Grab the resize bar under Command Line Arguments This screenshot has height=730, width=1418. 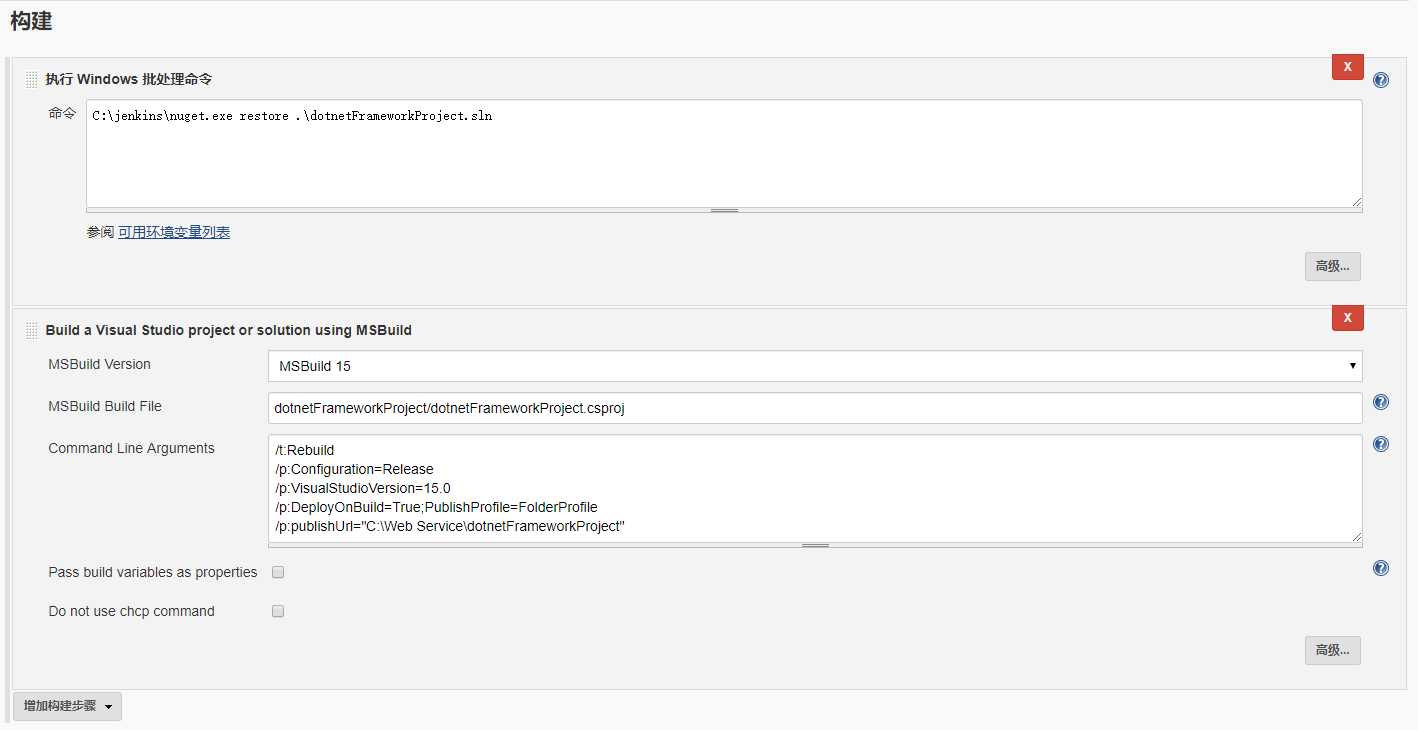pyautogui.click(x=815, y=546)
